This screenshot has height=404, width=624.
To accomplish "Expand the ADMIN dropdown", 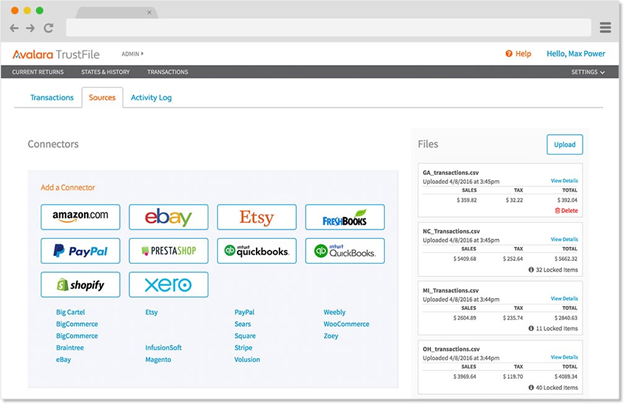I will pos(133,54).
